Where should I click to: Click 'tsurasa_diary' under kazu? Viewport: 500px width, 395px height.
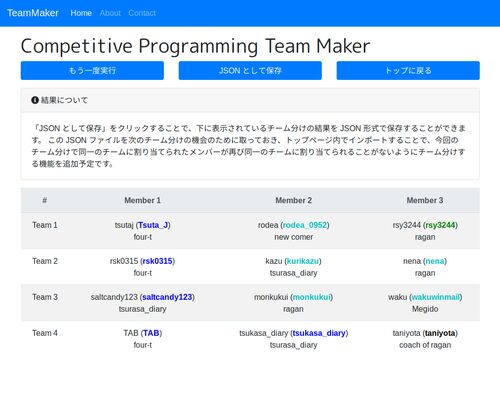pos(293,273)
